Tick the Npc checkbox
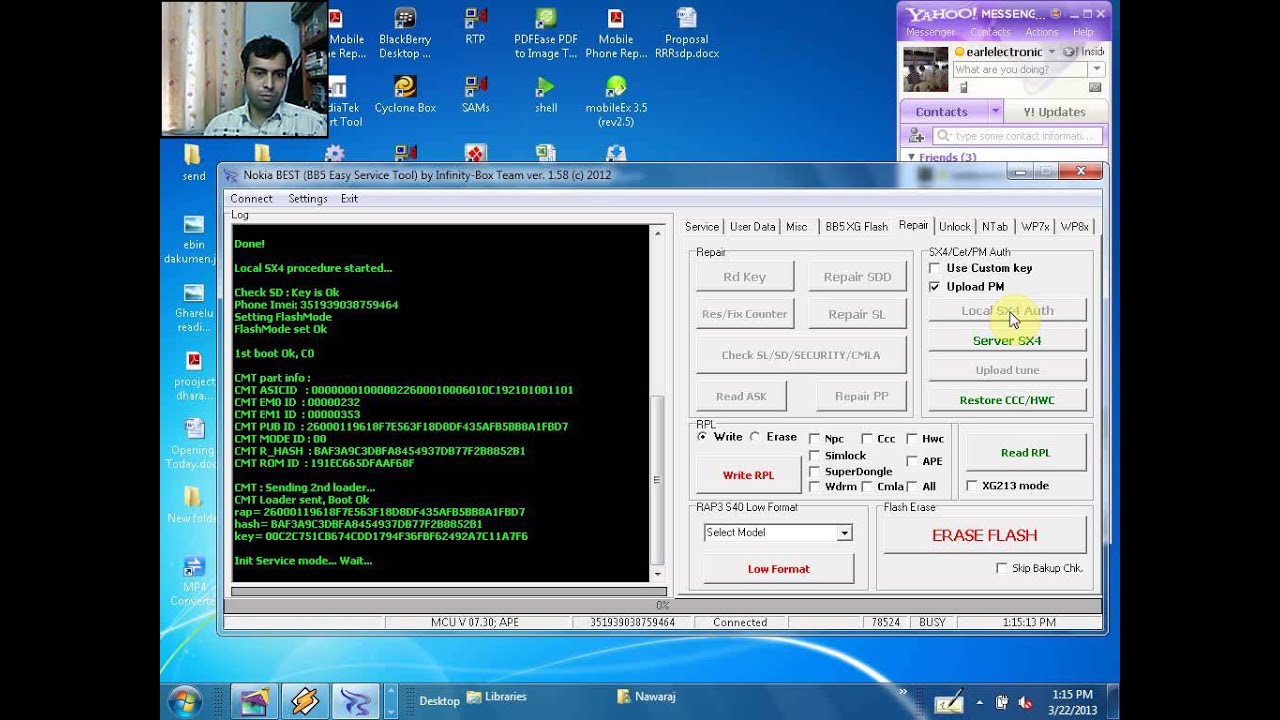 pos(815,439)
